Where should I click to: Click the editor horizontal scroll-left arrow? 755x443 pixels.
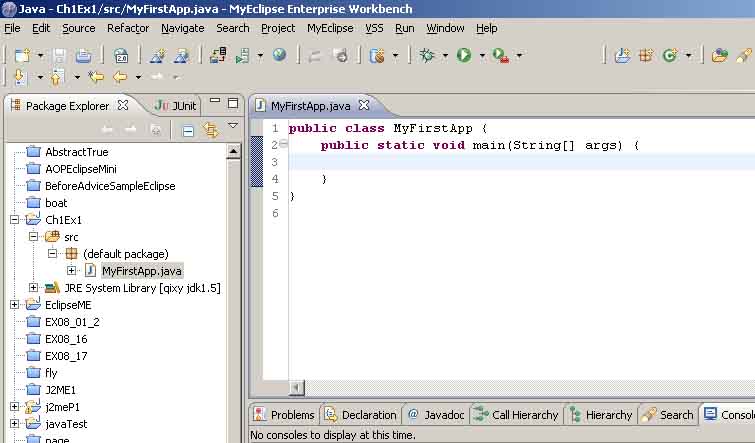point(297,387)
